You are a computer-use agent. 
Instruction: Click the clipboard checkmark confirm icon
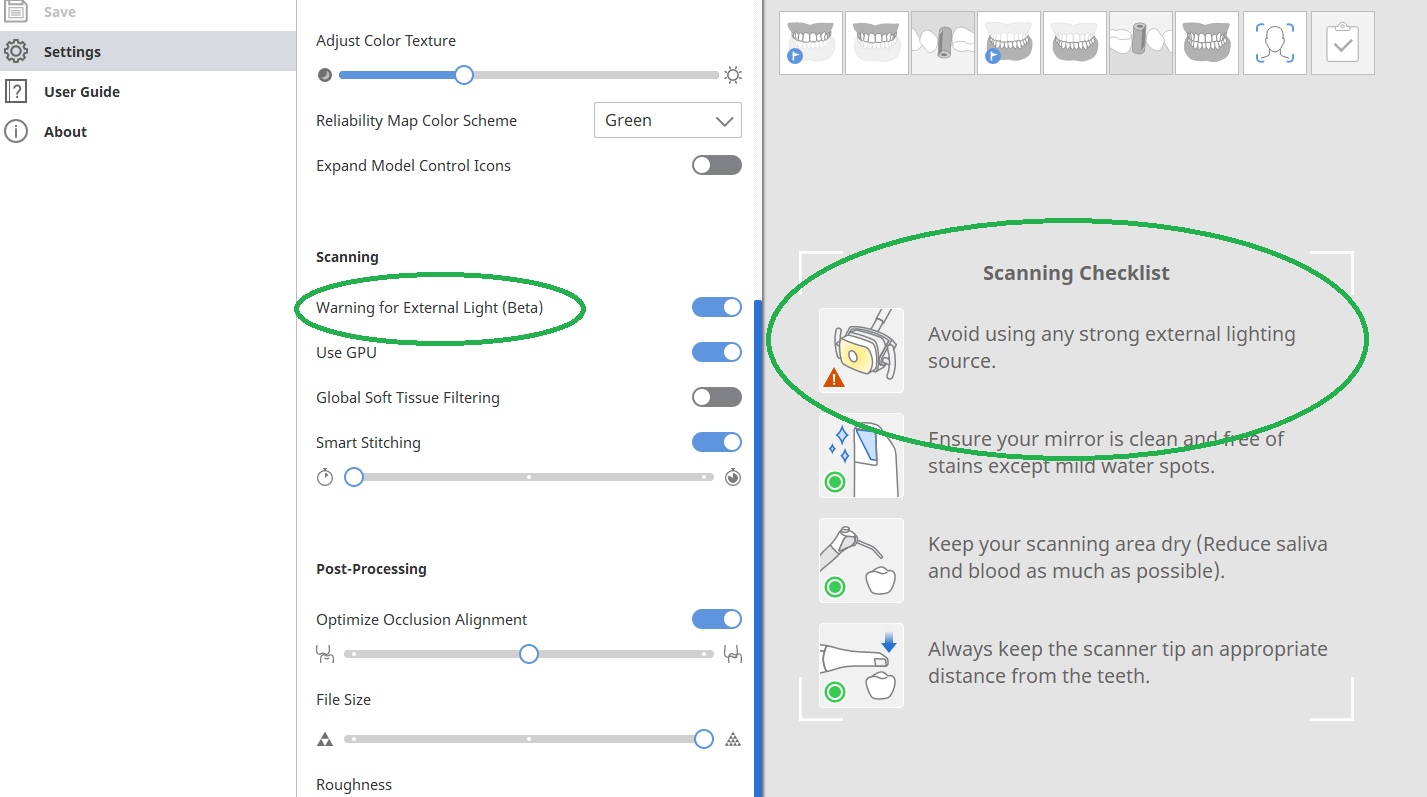[1342, 43]
